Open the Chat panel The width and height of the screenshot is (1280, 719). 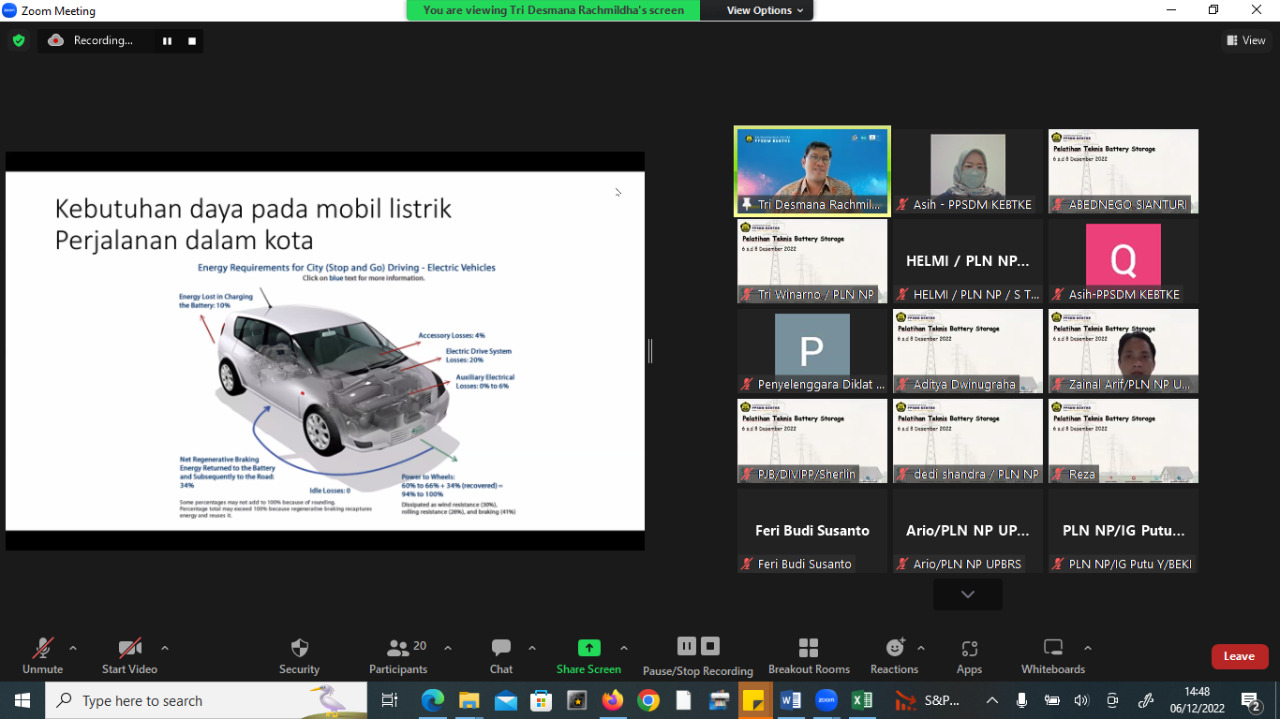(x=501, y=655)
